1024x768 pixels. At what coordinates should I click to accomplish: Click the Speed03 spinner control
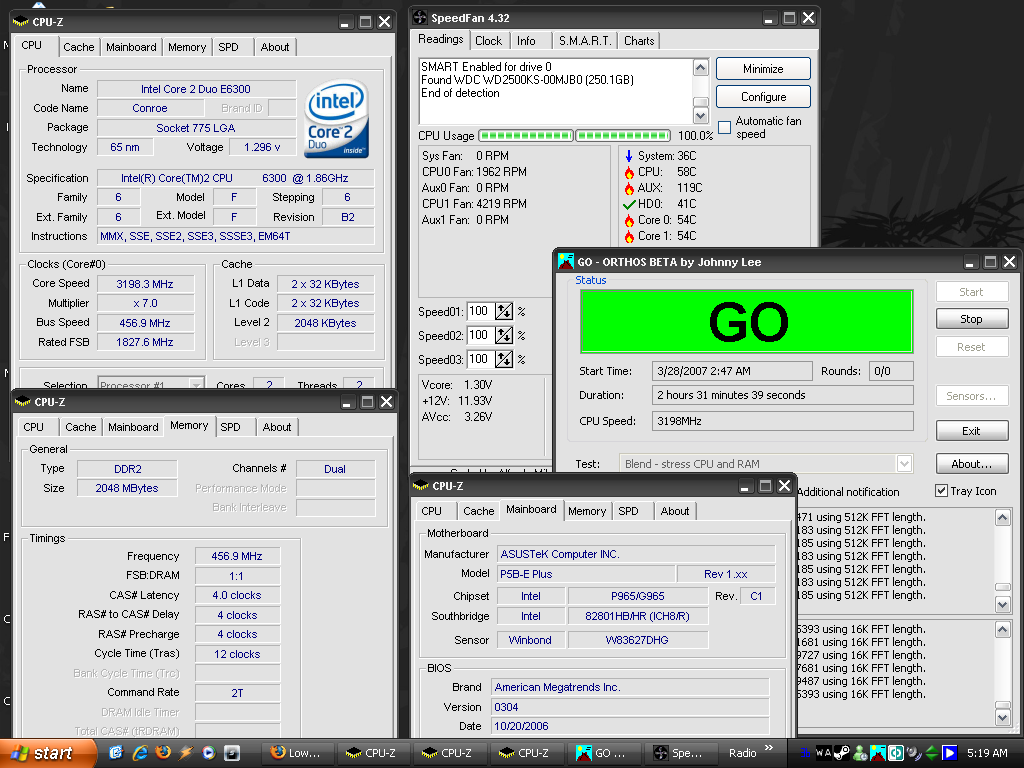[504, 359]
